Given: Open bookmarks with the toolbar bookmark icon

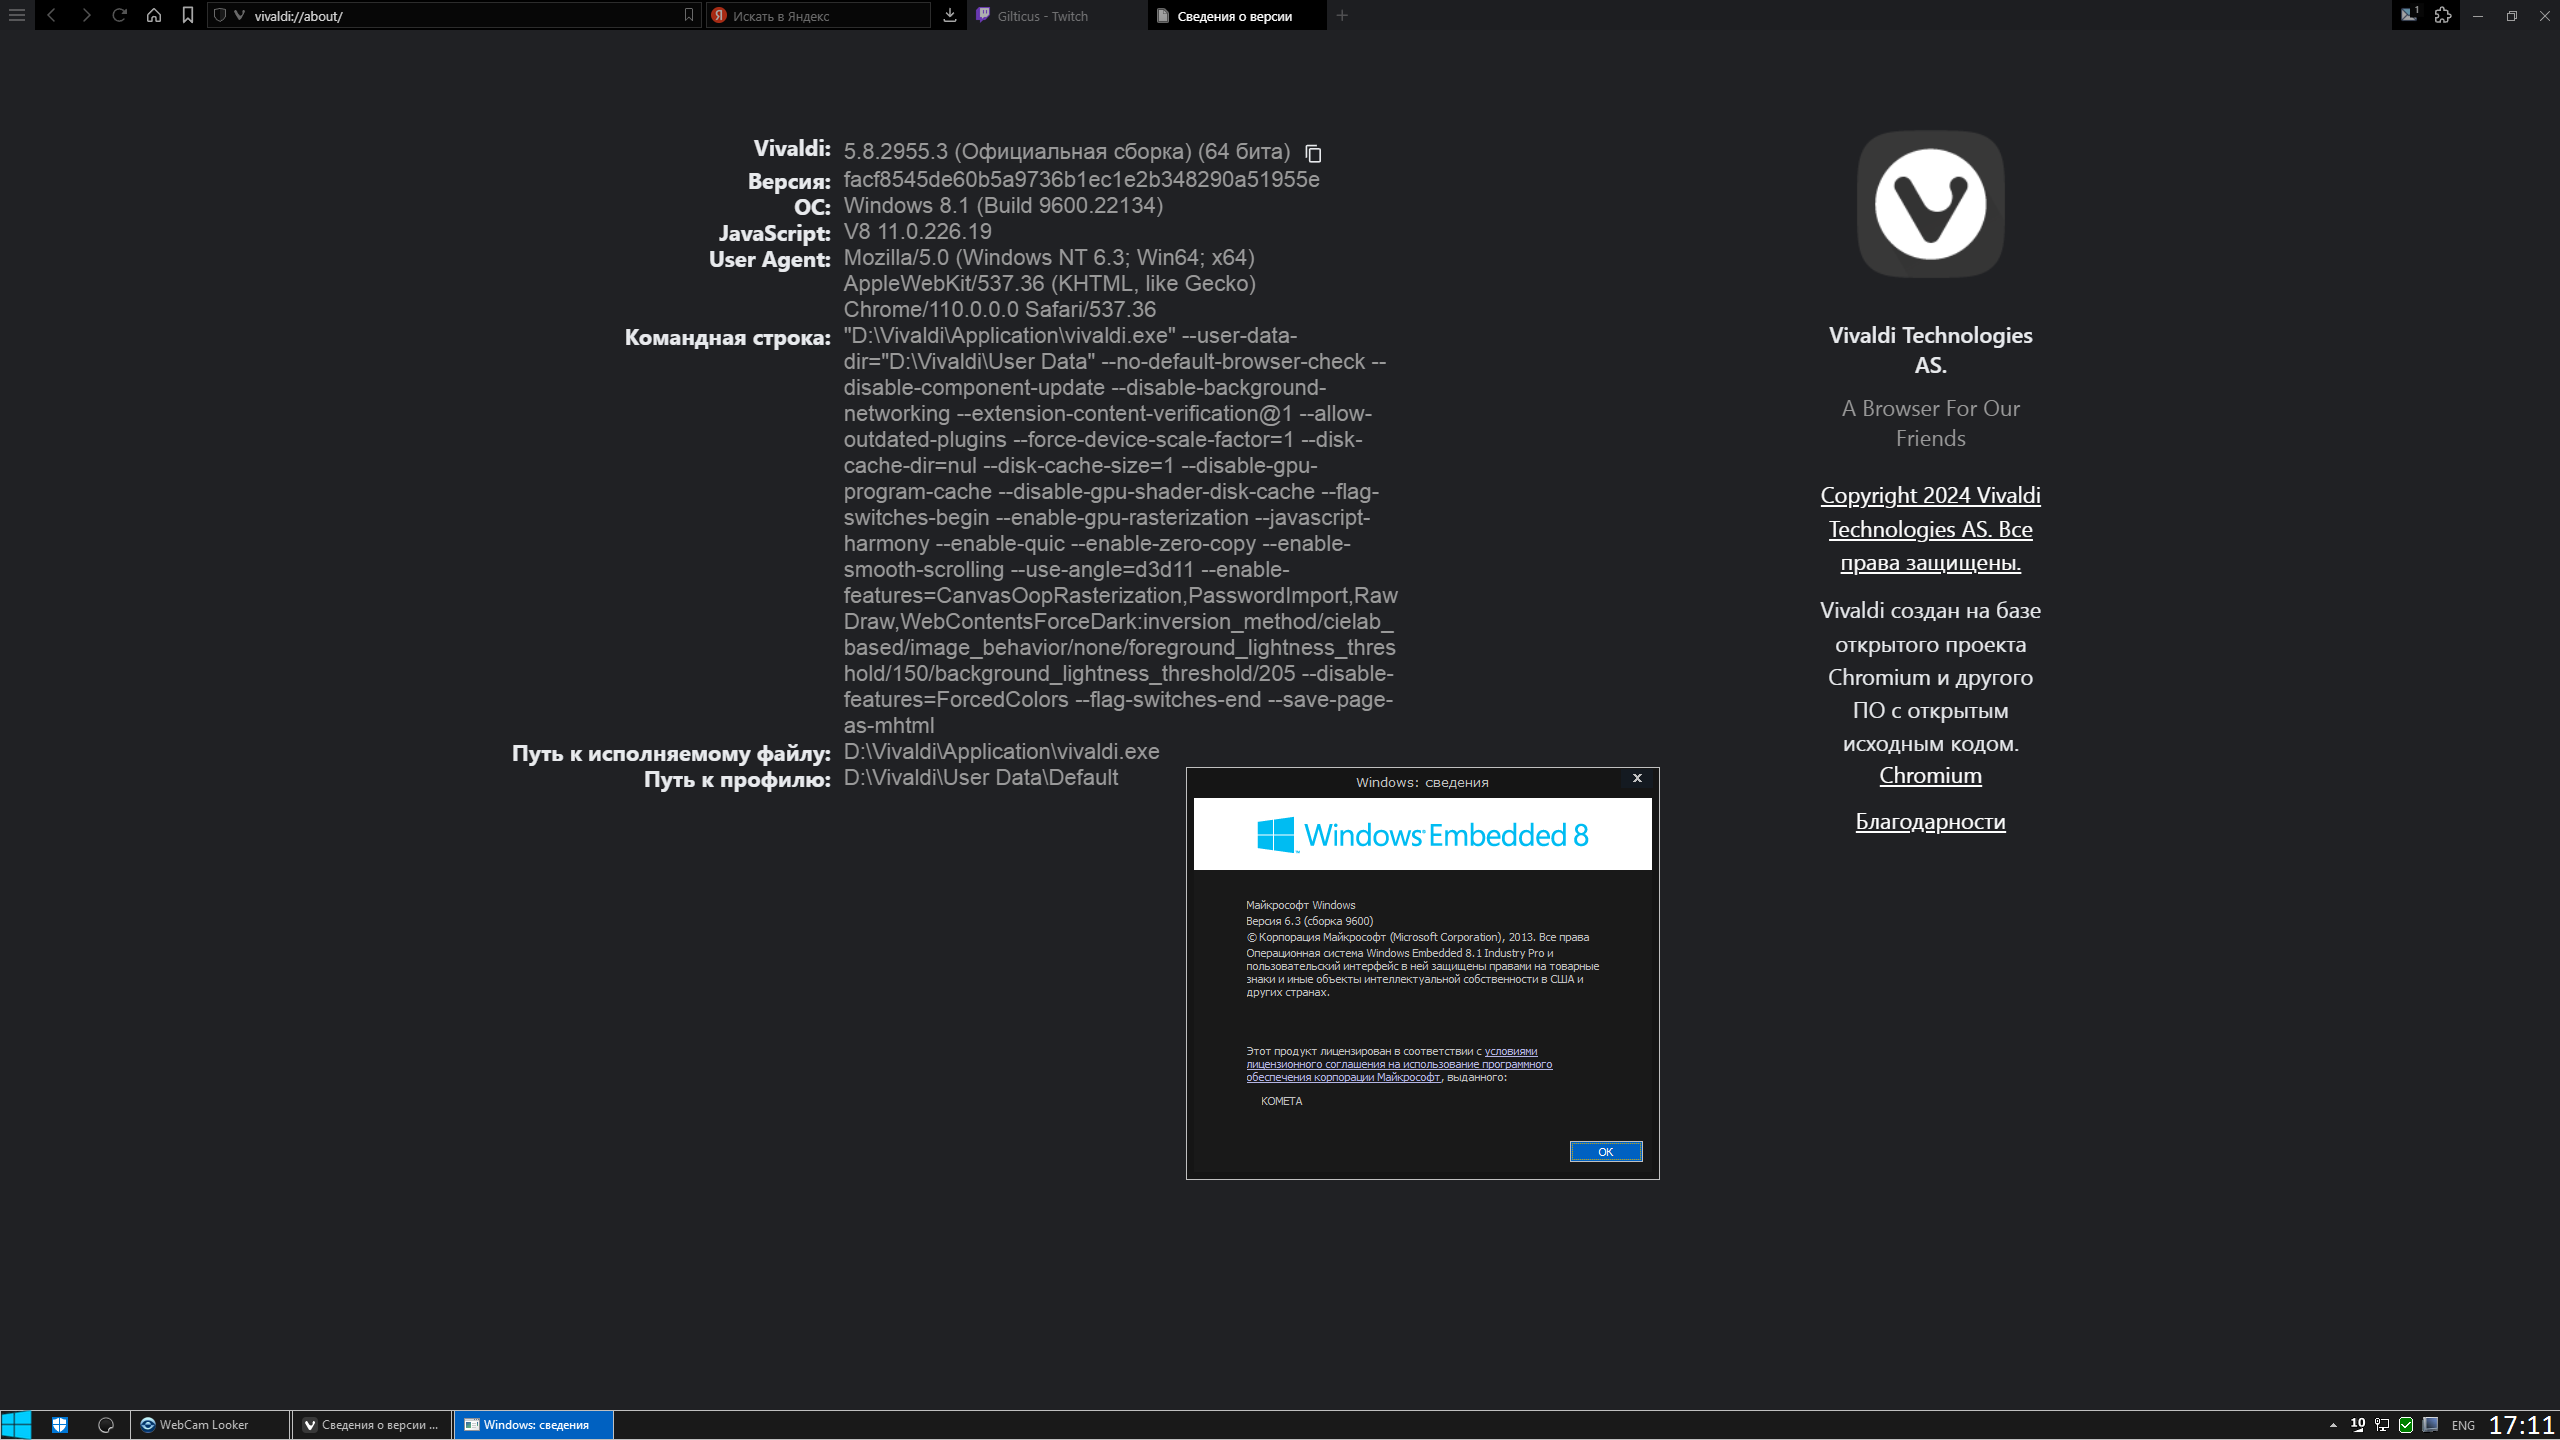Looking at the screenshot, I should pyautogui.click(x=187, y=15).
